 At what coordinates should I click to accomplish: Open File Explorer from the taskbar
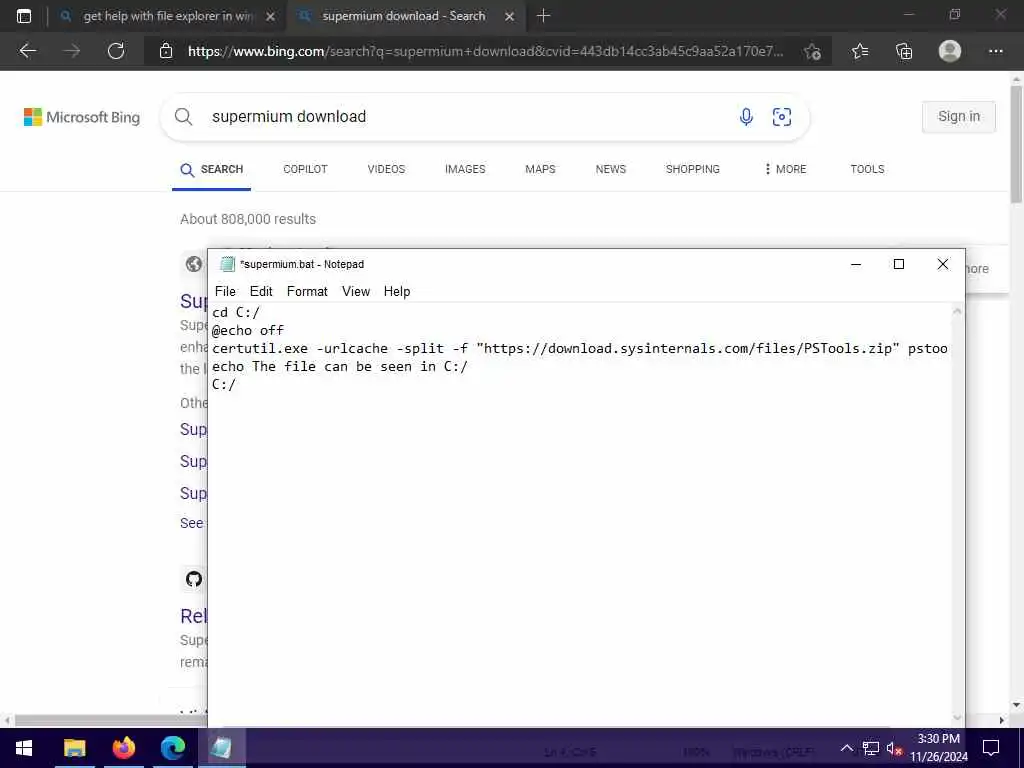click(74, 748)
